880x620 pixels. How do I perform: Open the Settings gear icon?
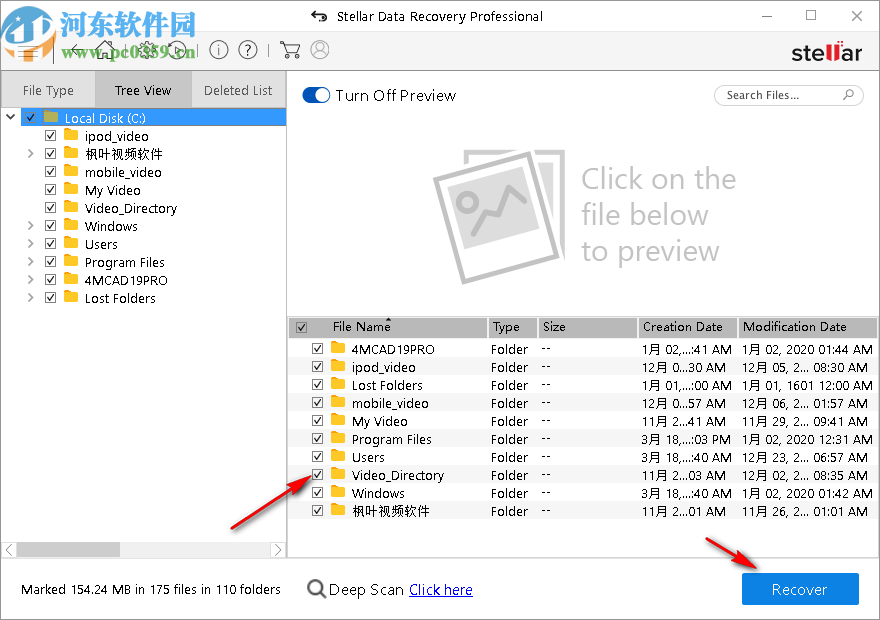click(147, 49)
